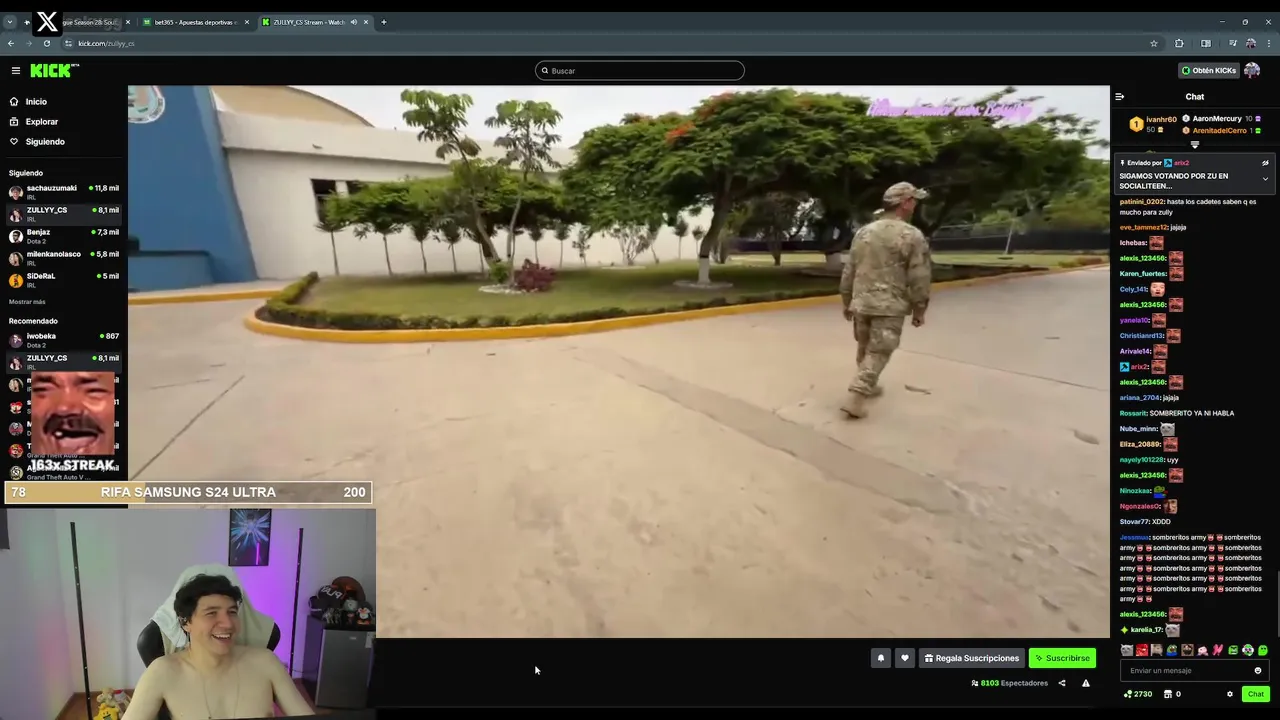The image size is (1280, 720).
Task: Open milenkanolasco channel in sidebar
Action: 64,257
